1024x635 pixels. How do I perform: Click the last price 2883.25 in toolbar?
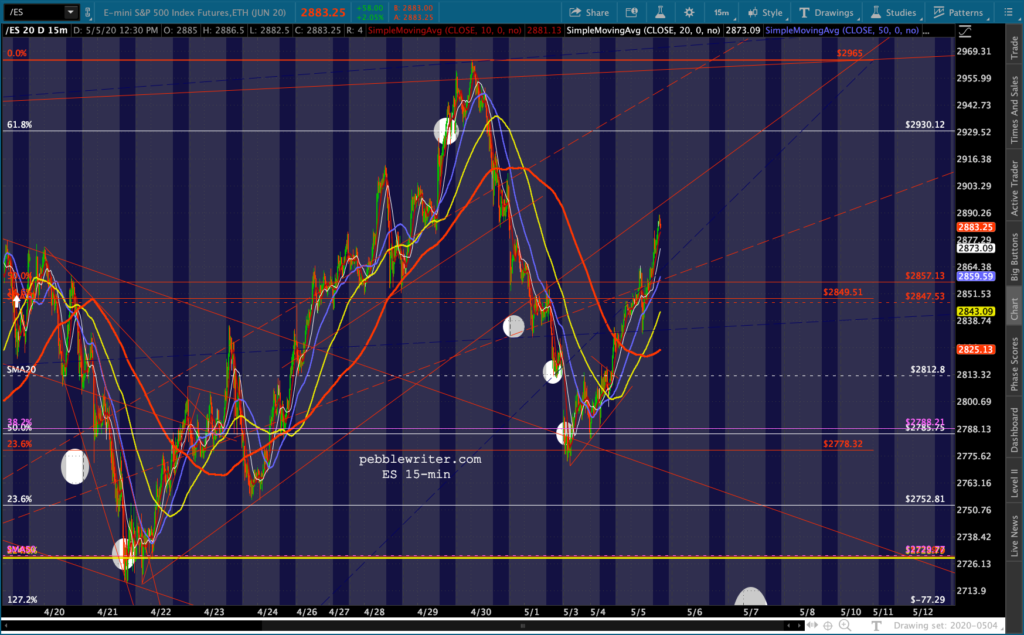pos(323,12)
